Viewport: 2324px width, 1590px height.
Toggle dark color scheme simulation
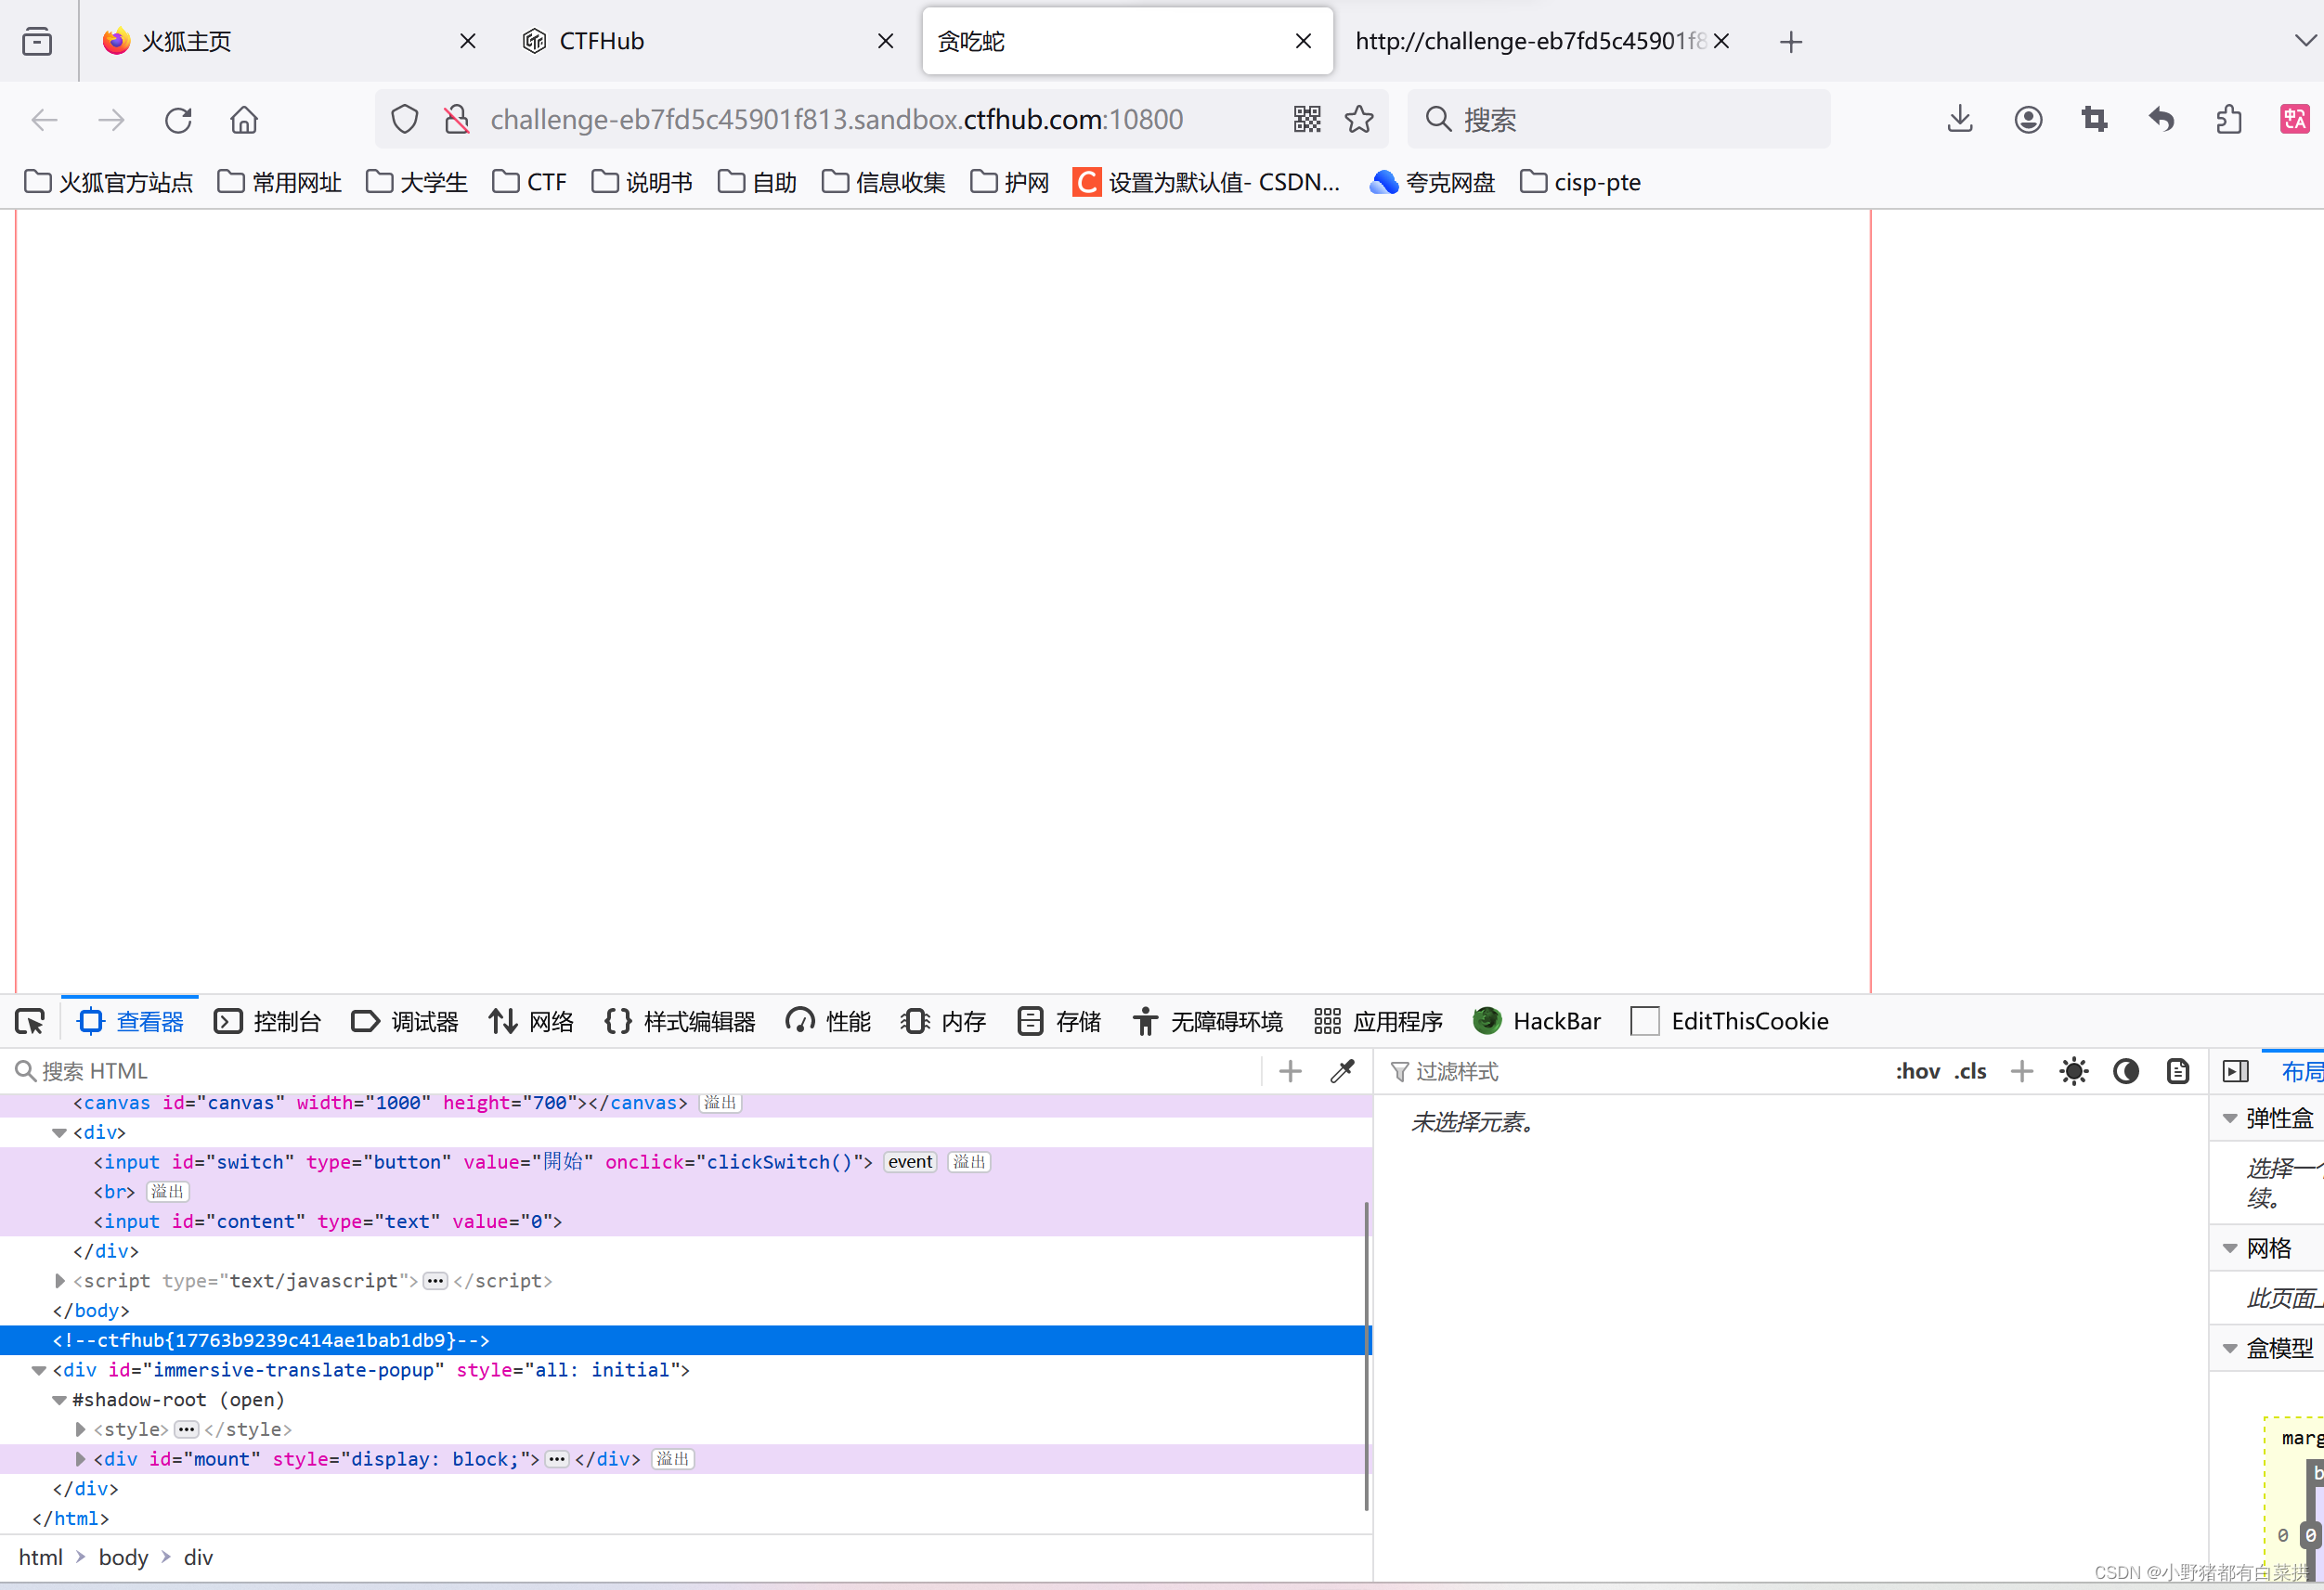click(2126, 1071)
